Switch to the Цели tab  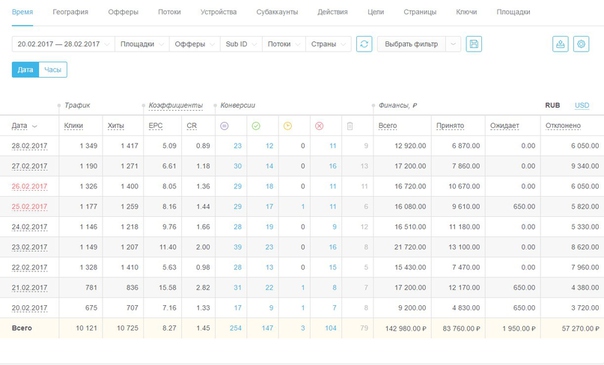click(376, 12)
